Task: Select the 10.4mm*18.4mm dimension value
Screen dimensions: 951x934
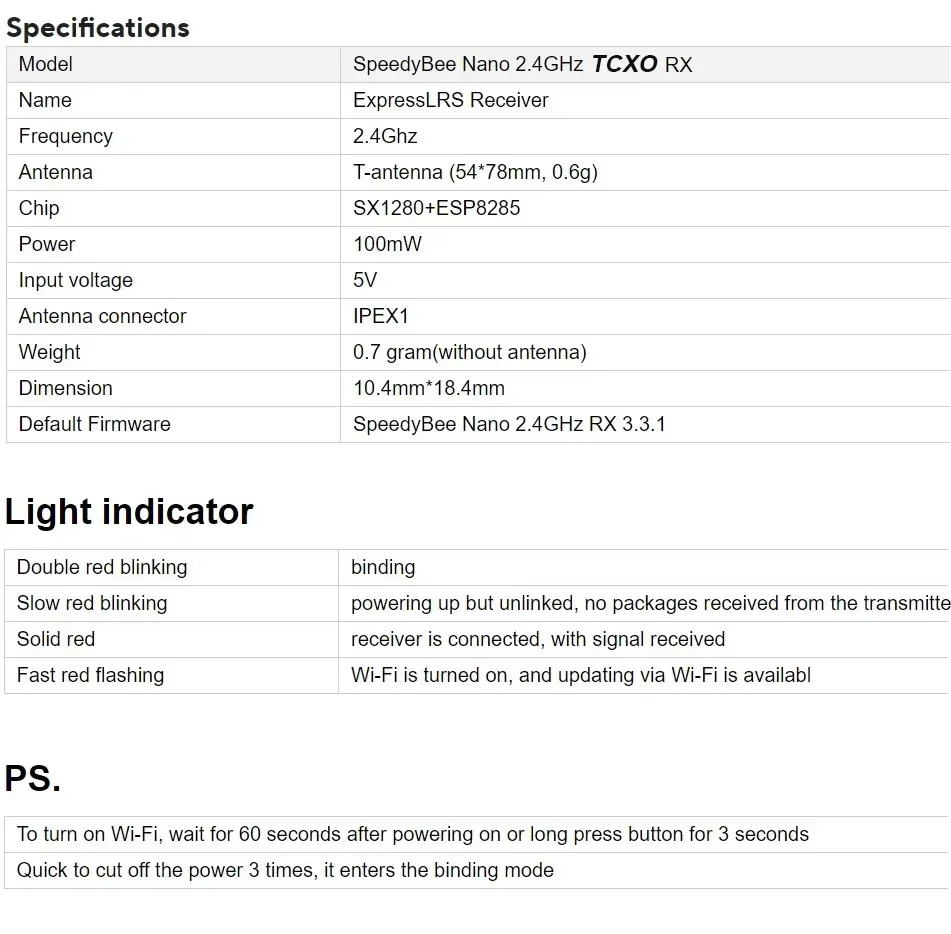Action: point(429,388)
